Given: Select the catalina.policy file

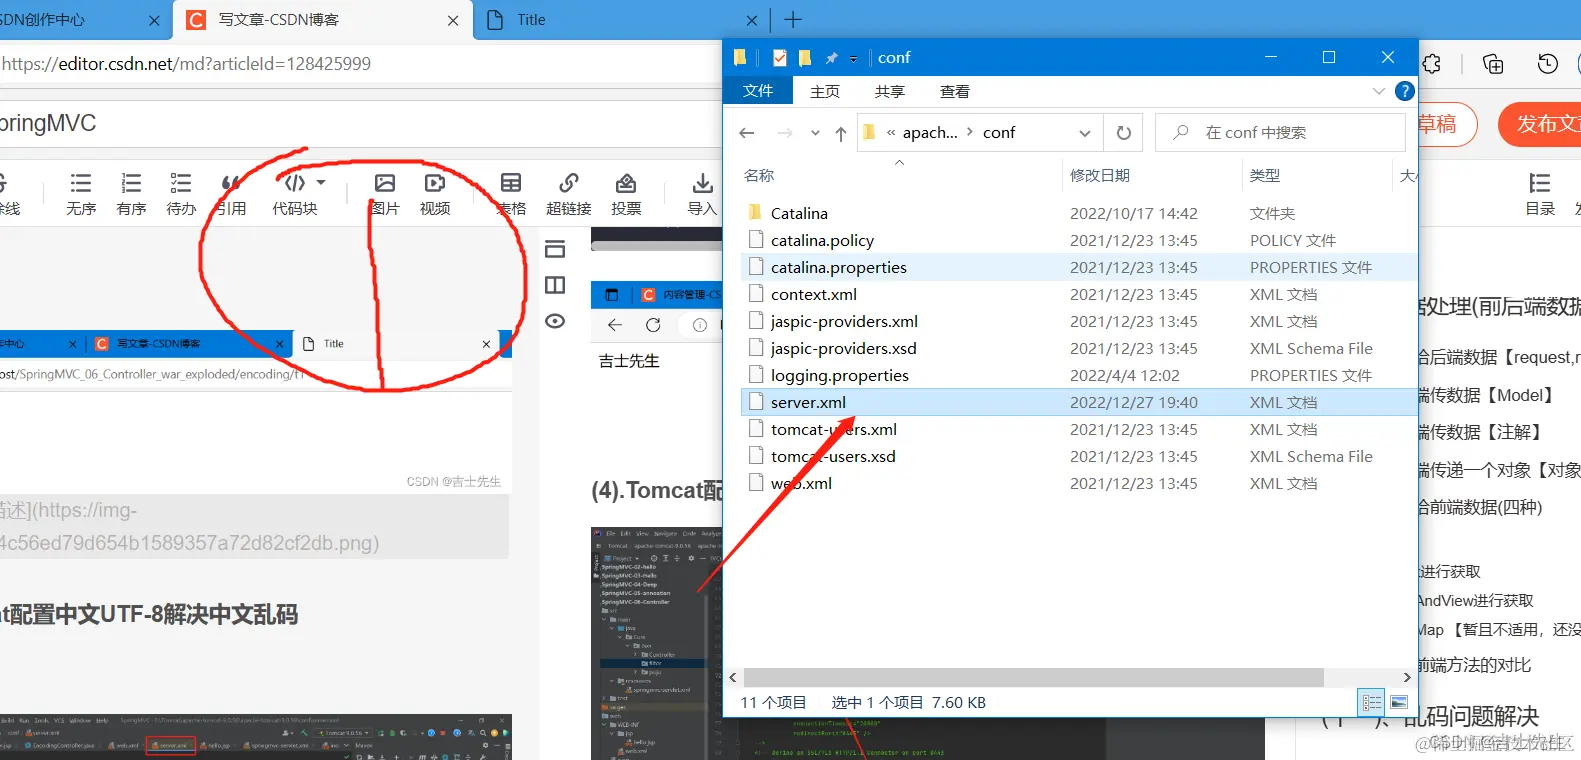Looking at the screenshot, I should pos(822,240).
